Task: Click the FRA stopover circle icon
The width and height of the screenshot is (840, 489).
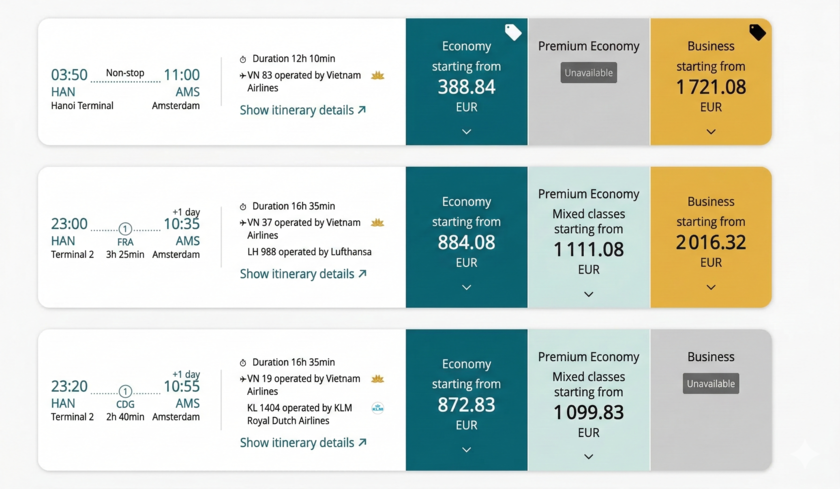Action: [125, 229]
